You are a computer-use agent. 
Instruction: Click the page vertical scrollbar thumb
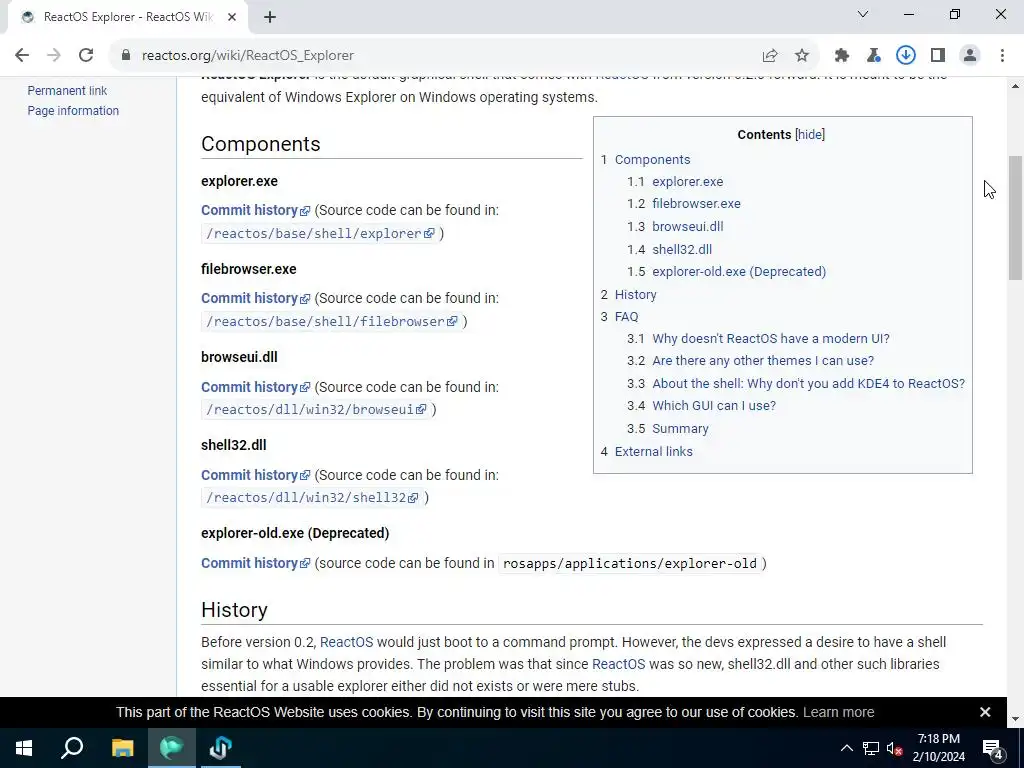(1016, 218)
